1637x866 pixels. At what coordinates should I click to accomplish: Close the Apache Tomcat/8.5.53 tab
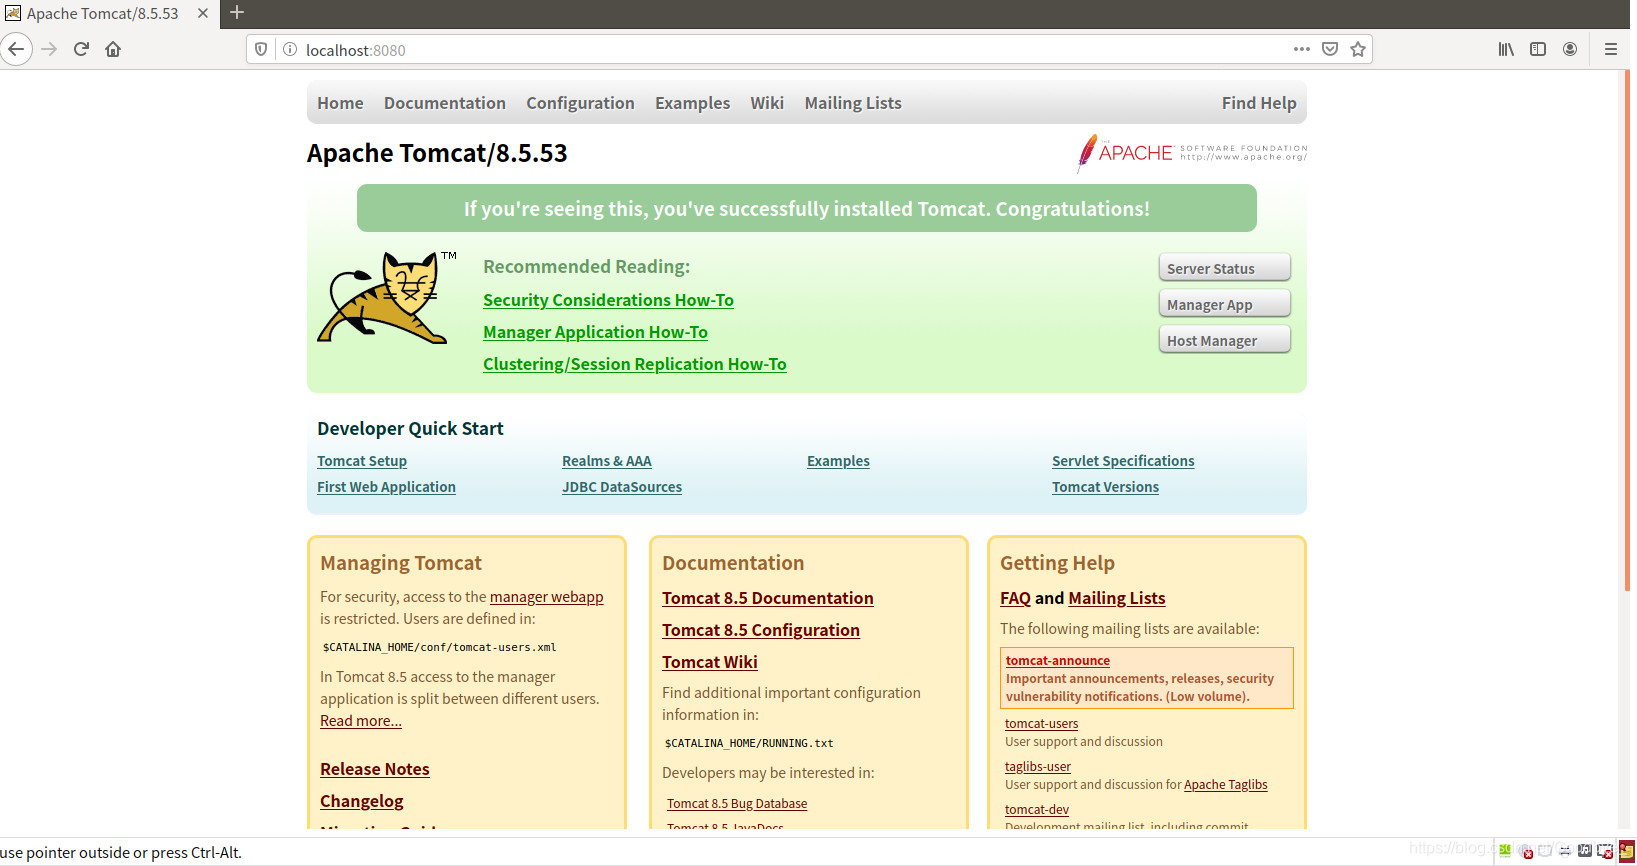(x=203, y=13)
